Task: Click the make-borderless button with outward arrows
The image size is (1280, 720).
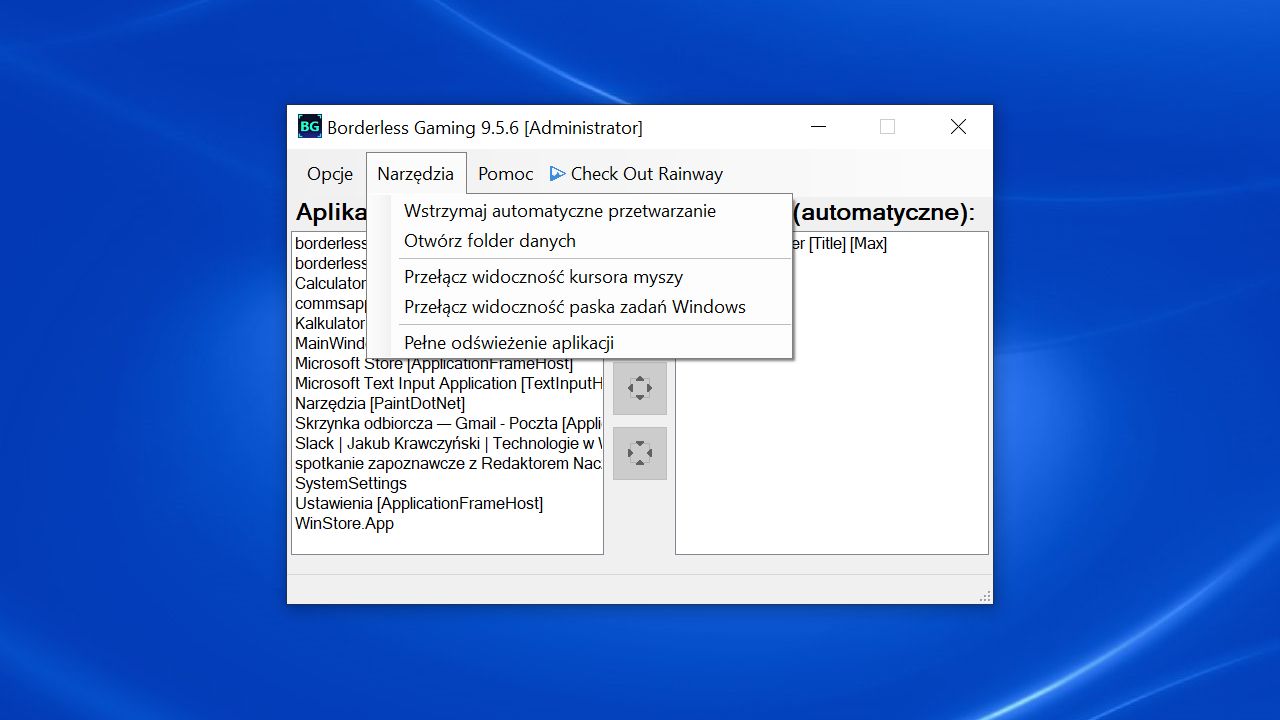Action: pyautogui.click(x=640, y=388)
